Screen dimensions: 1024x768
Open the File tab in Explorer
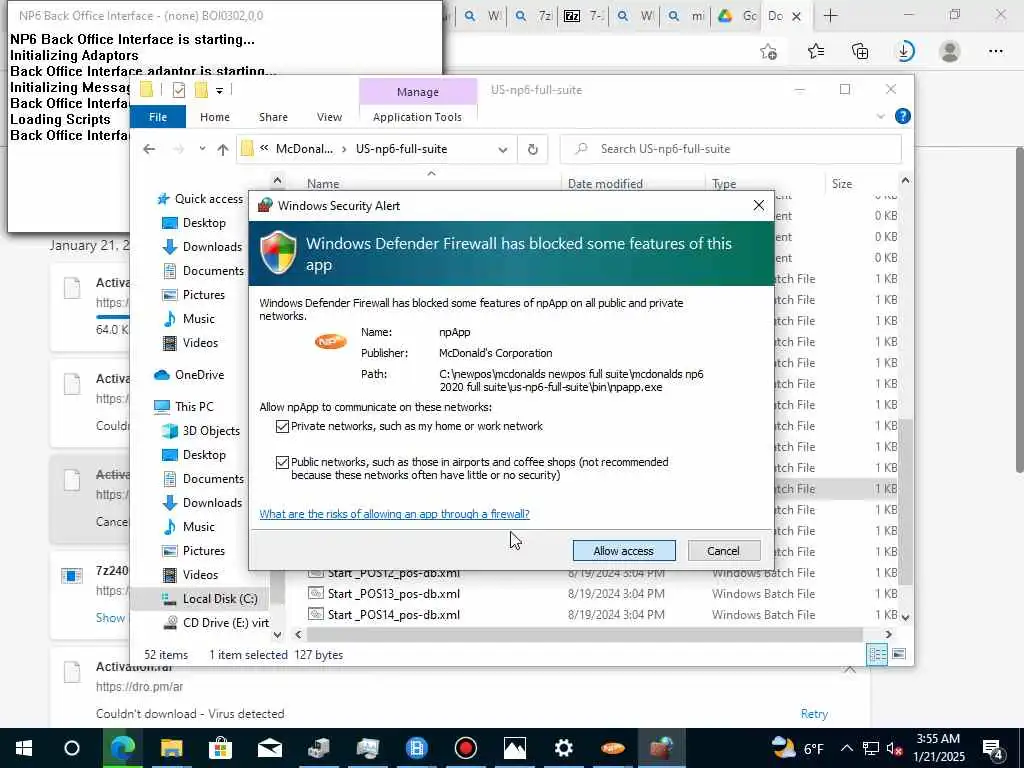[158, 117]
